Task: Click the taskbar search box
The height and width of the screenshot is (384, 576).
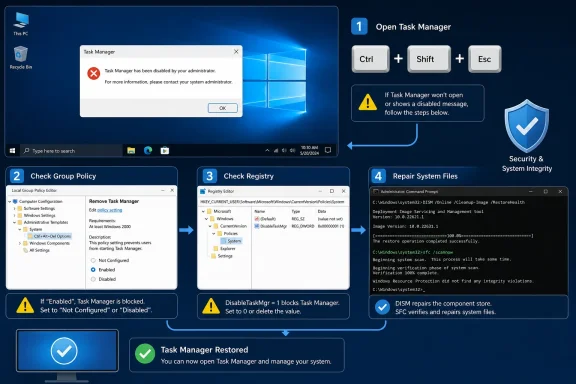Action: pos(71,151)
